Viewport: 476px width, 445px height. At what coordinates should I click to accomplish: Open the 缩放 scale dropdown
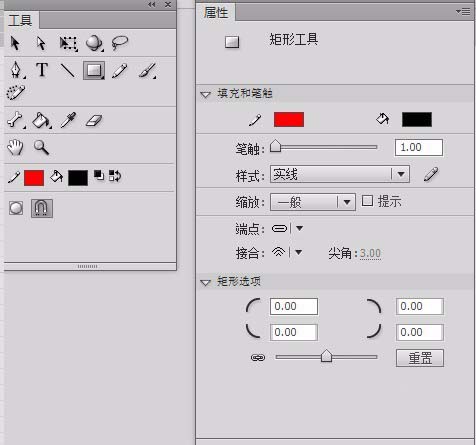pos(313,202)
